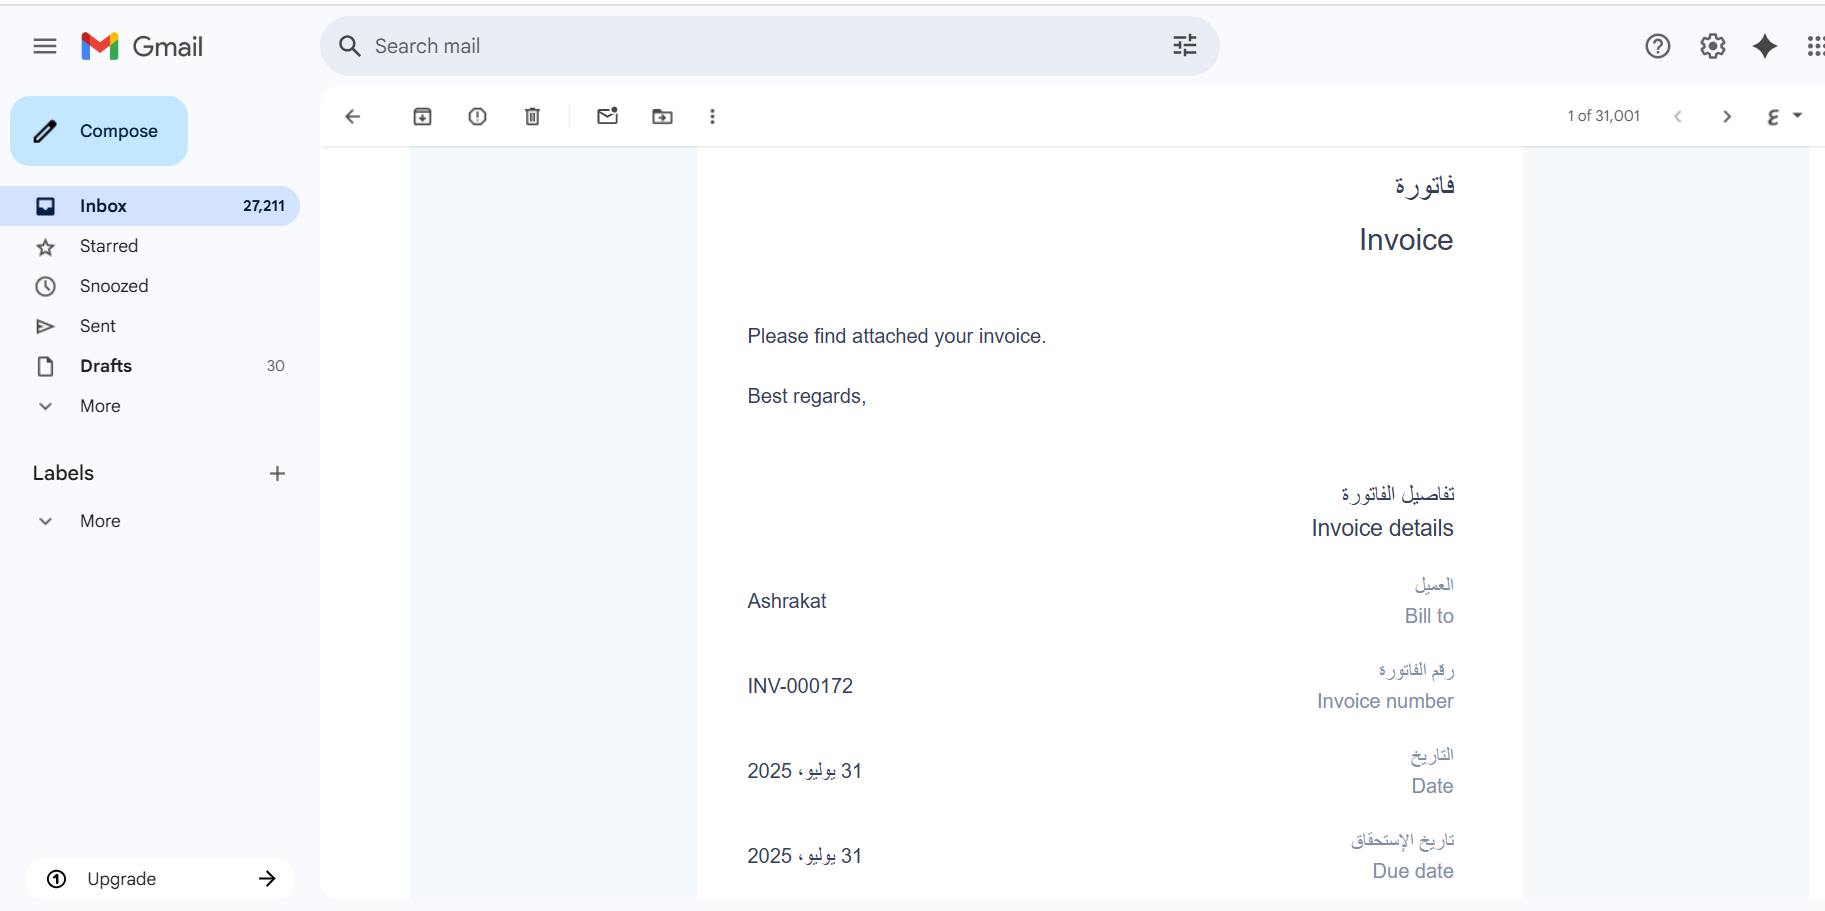The height and width of the screenshot is (911, 1825).
Task: Go to the Inbox folder
Action: click(x=103, y=206)
